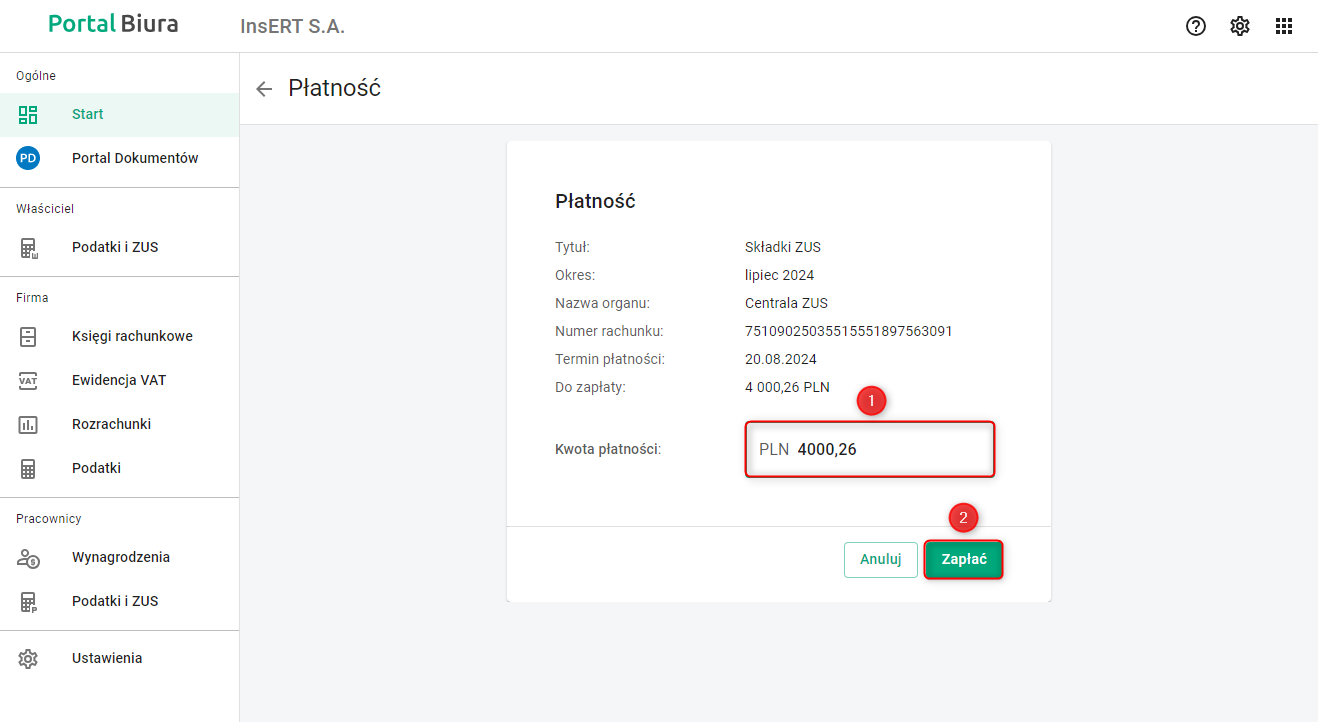Click the Ustawienia gear icon in sidebar
Viewport: 1318px width, 722px height.
tap(28, 658)
